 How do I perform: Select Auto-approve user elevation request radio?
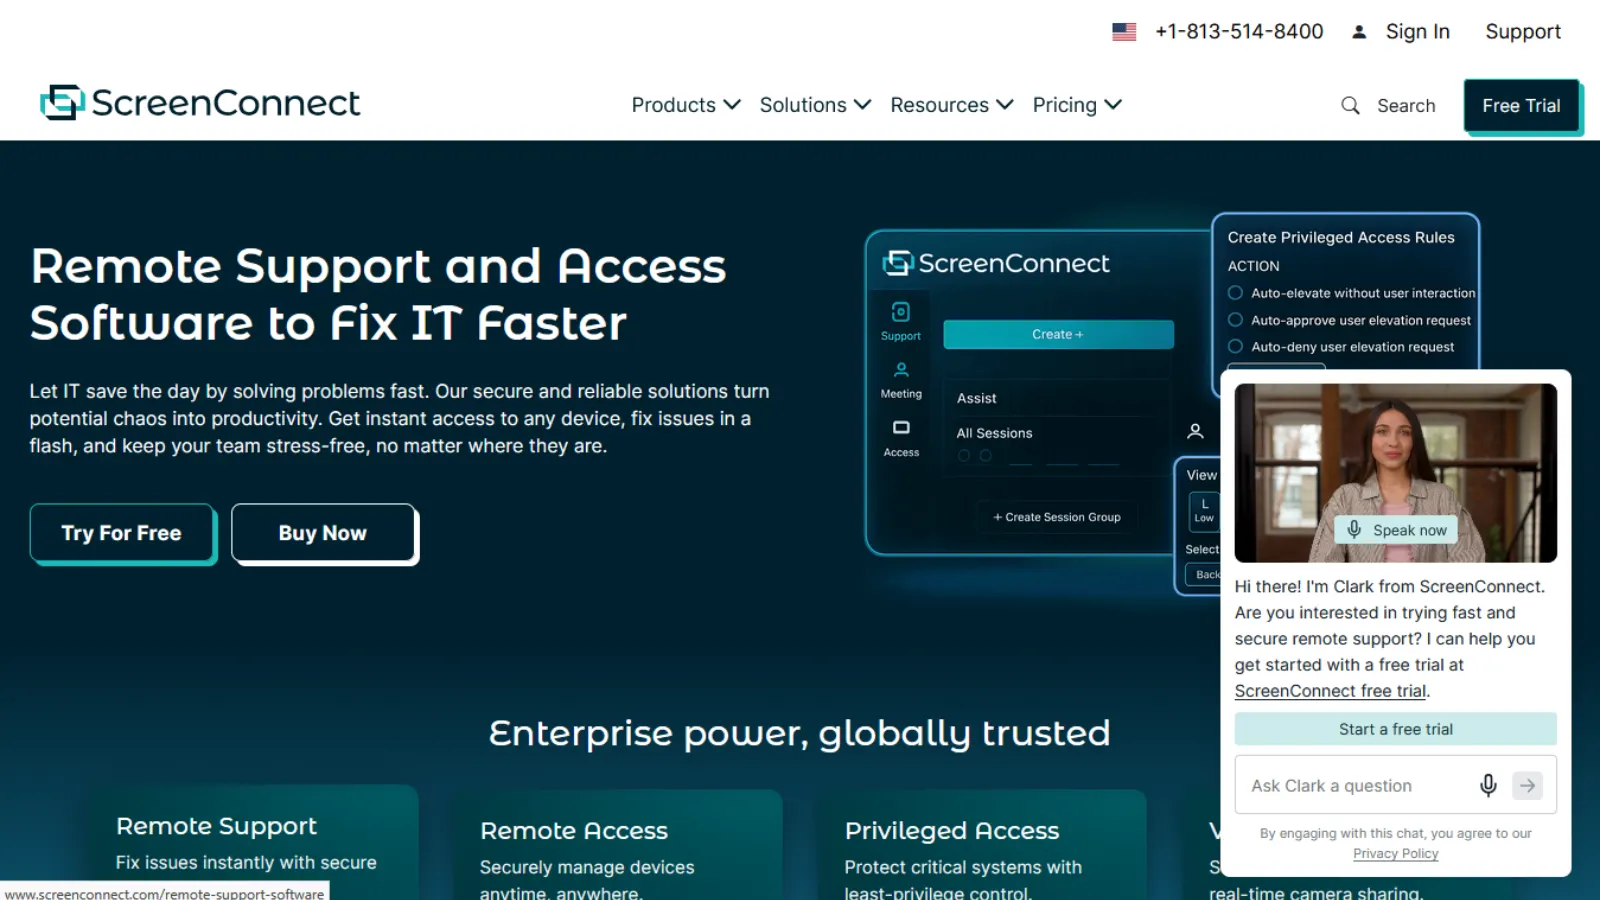click(x=1235, y=320)
